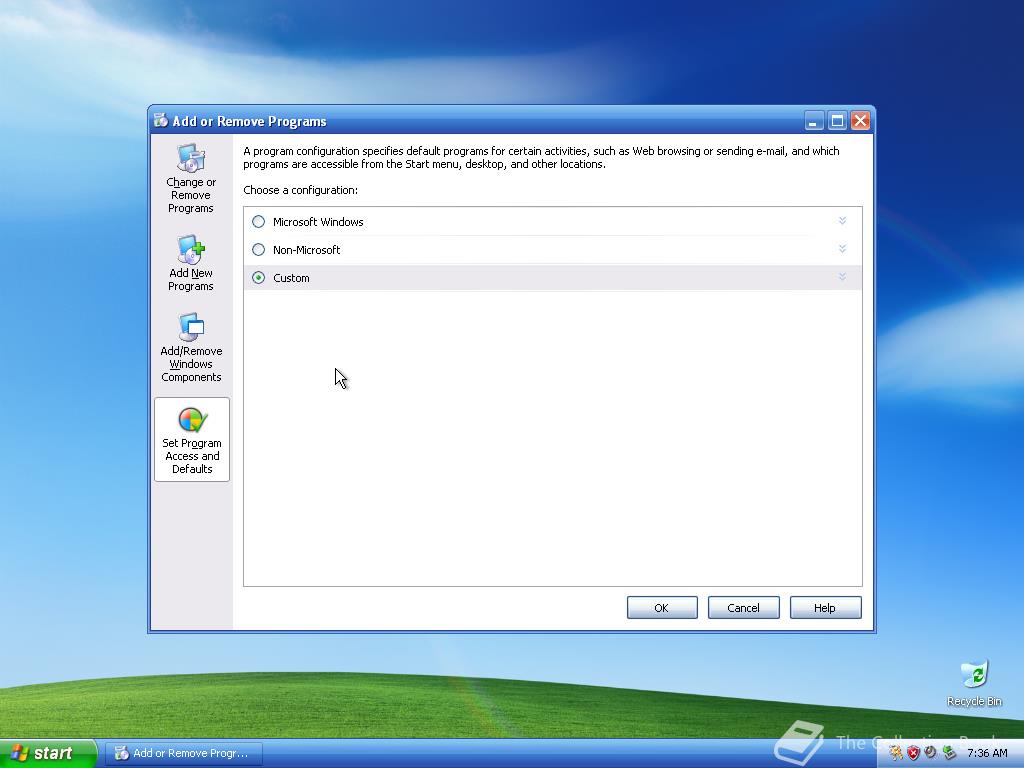The height and width of the screenshot is (768, 1024).
Task: Open the Recycle Bin desktop icon
Action: pos(974,684)
